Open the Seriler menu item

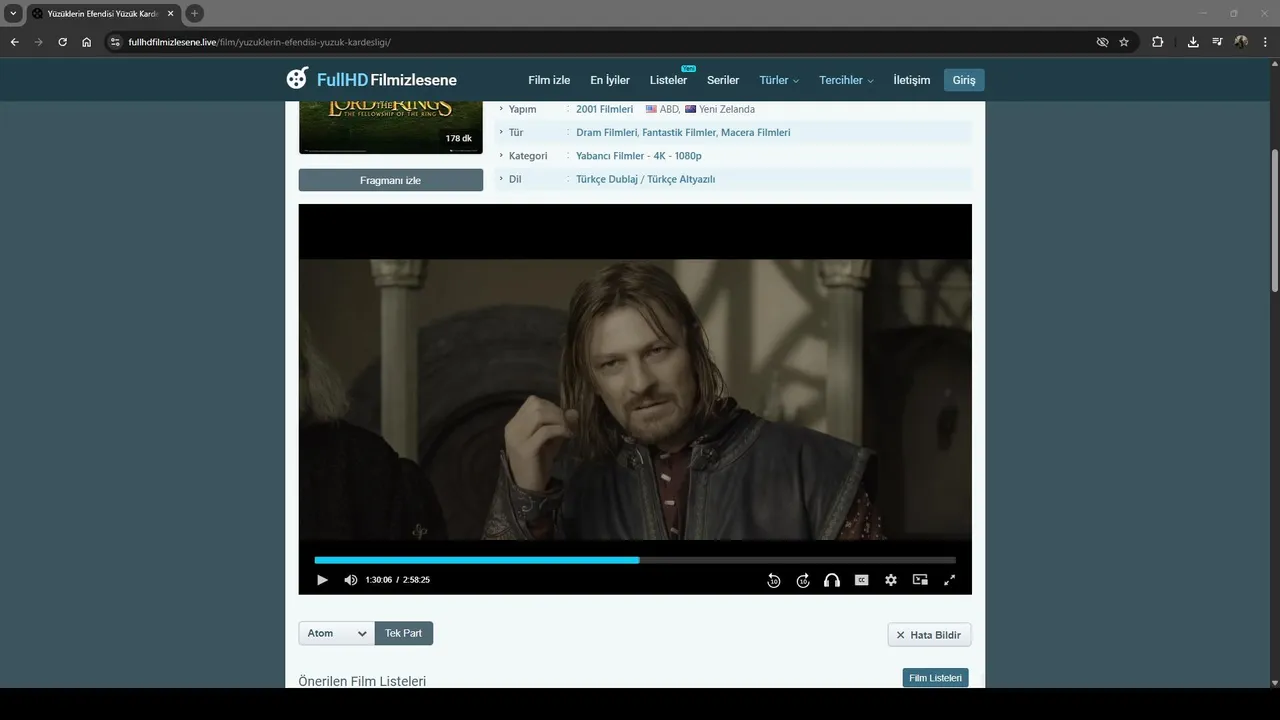(x=723, y=80)
